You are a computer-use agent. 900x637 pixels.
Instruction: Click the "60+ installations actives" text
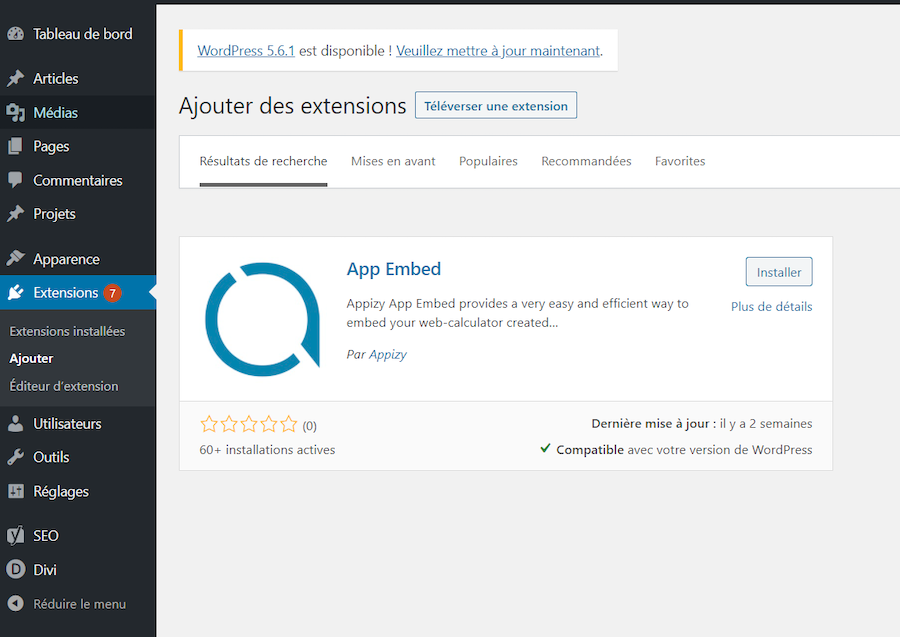pyautogui.click(x=267, y=450)
